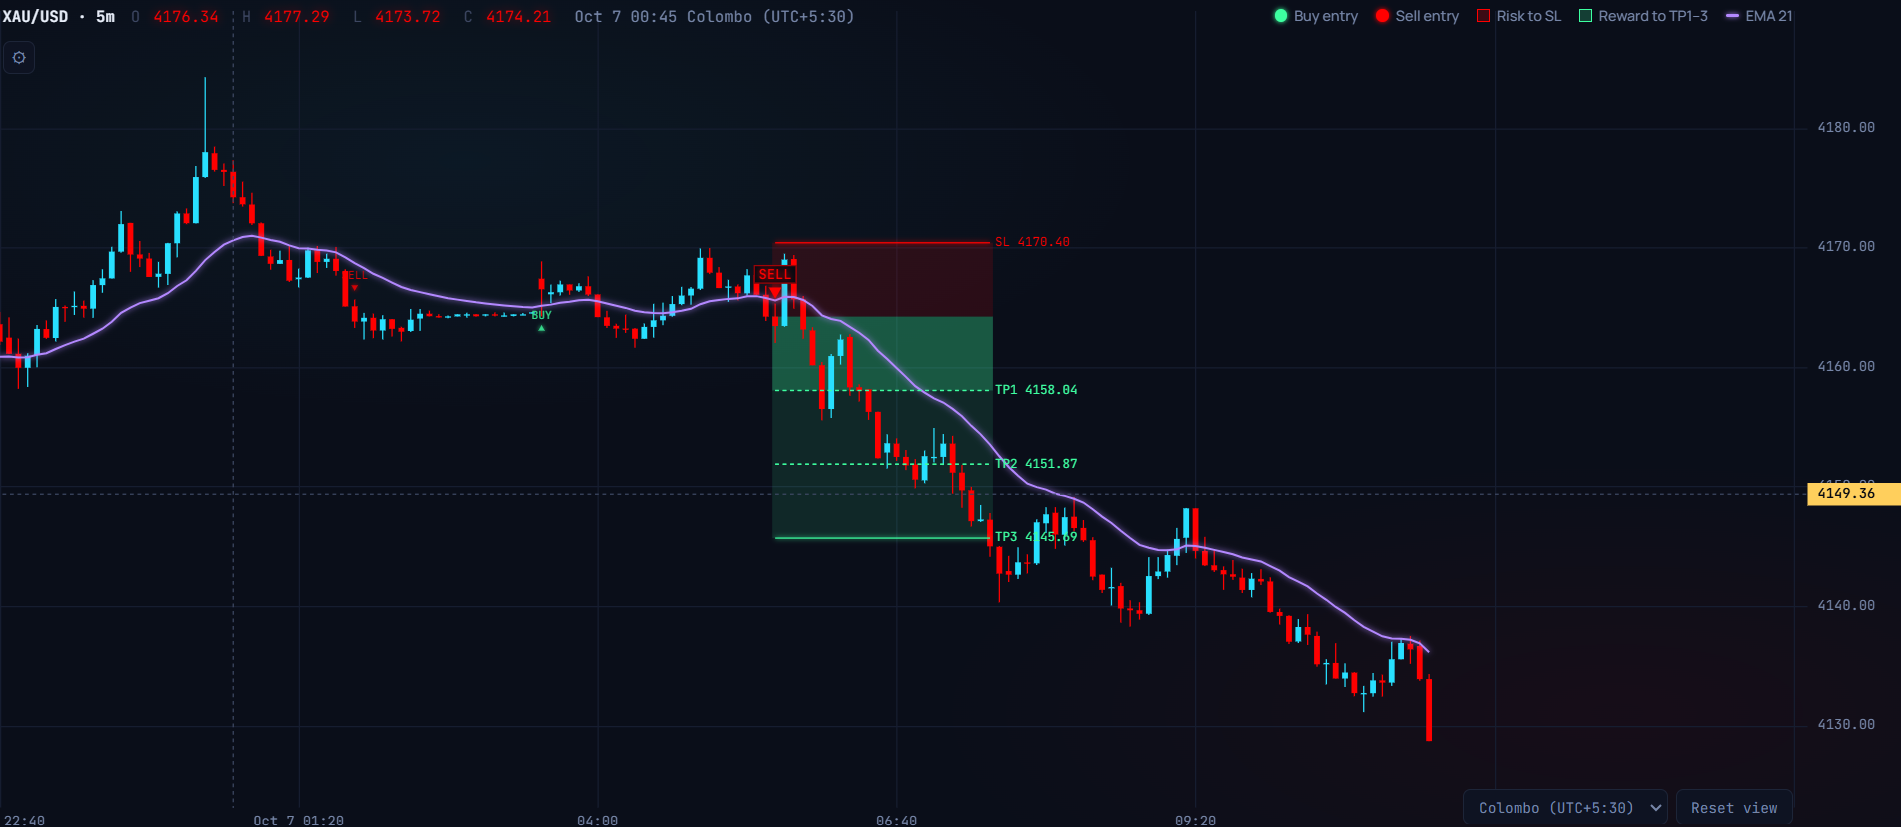Click the 4140.00 price axis label
This screenshot has width=1901, height=827.
[1846, 606]
